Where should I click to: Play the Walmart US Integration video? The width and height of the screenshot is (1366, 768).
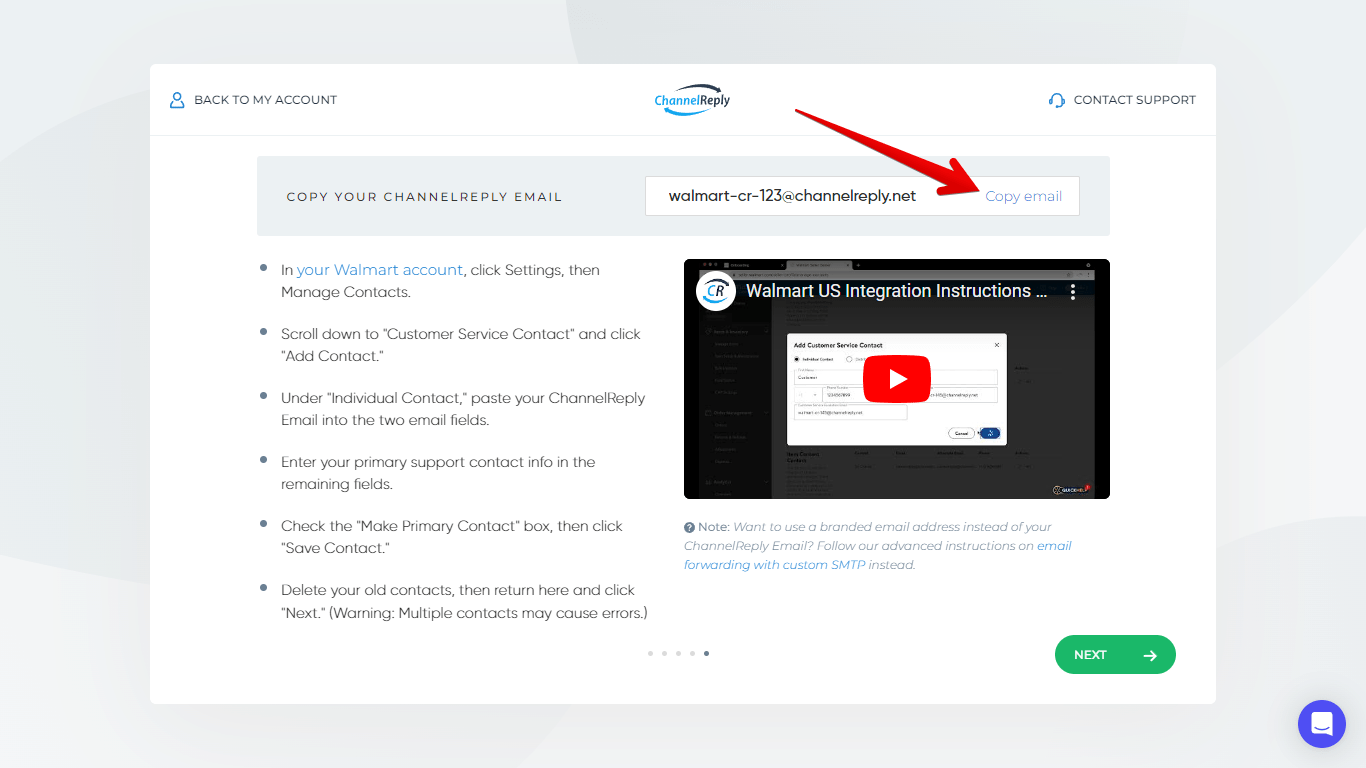(897, 379)
